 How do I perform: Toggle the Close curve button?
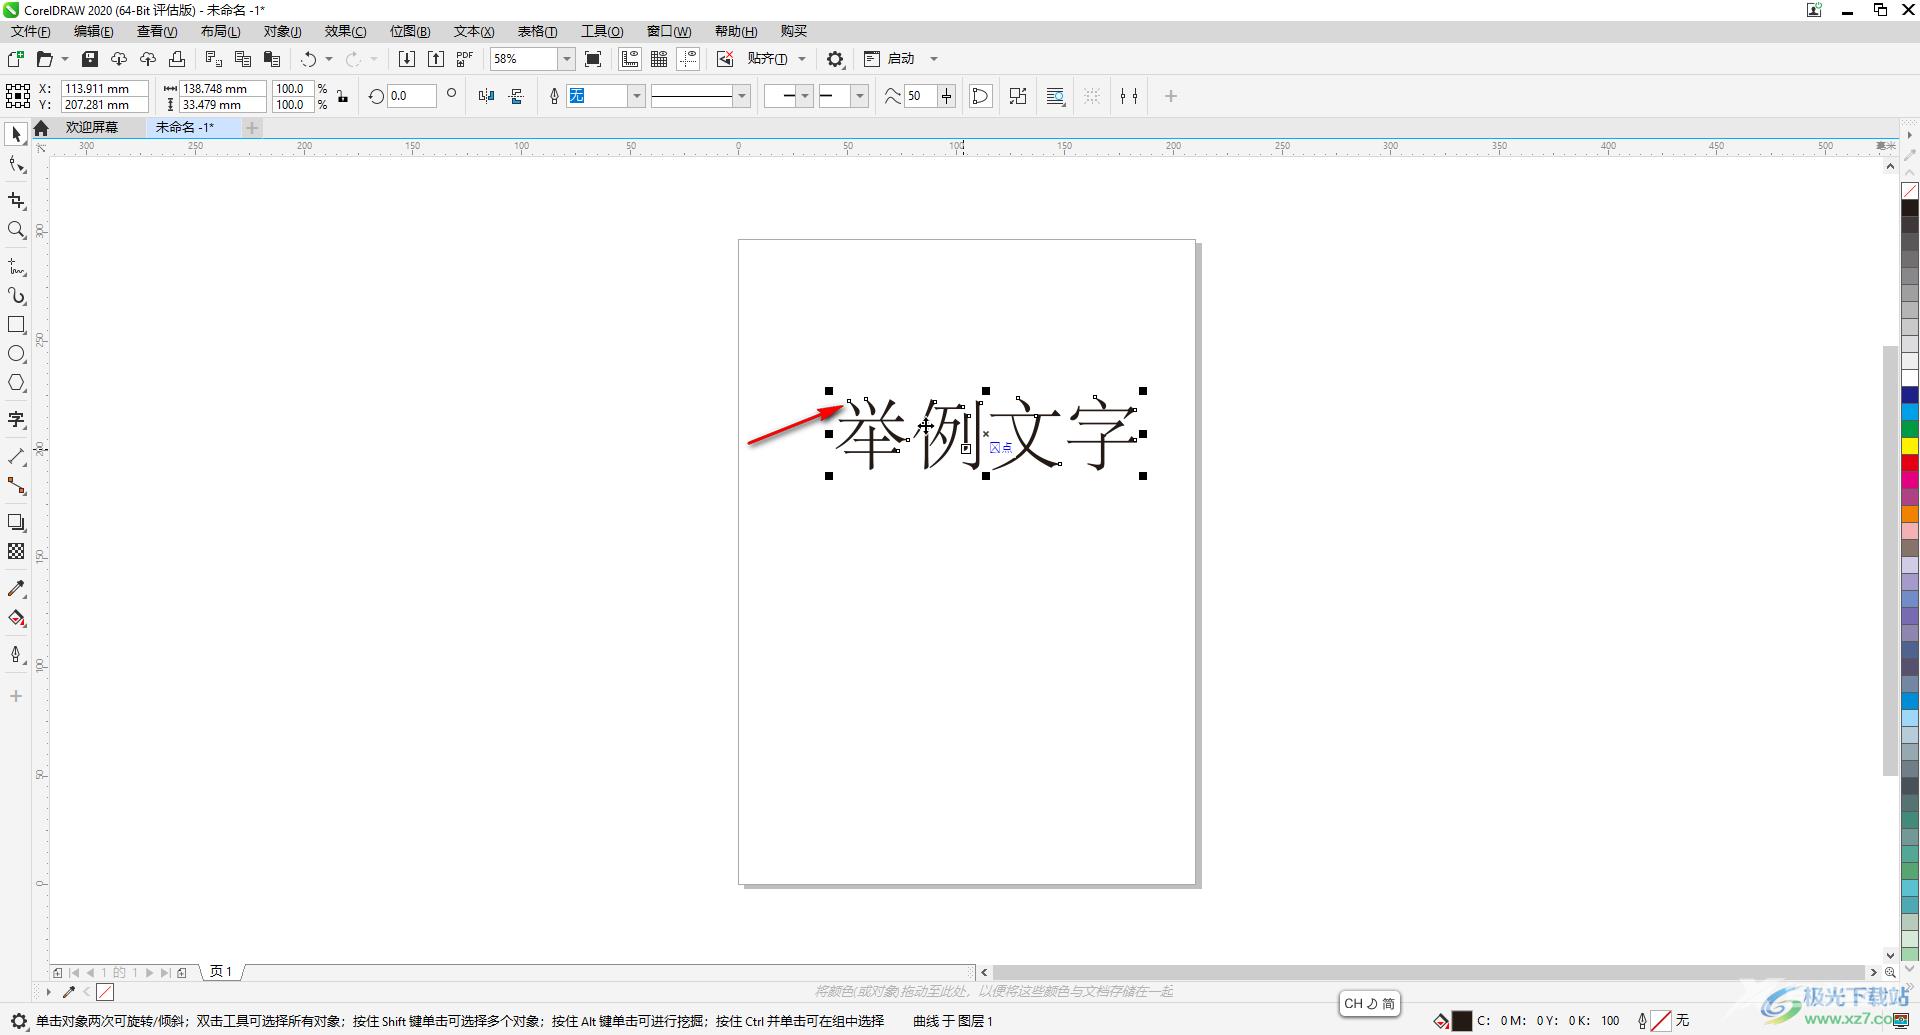981,96
